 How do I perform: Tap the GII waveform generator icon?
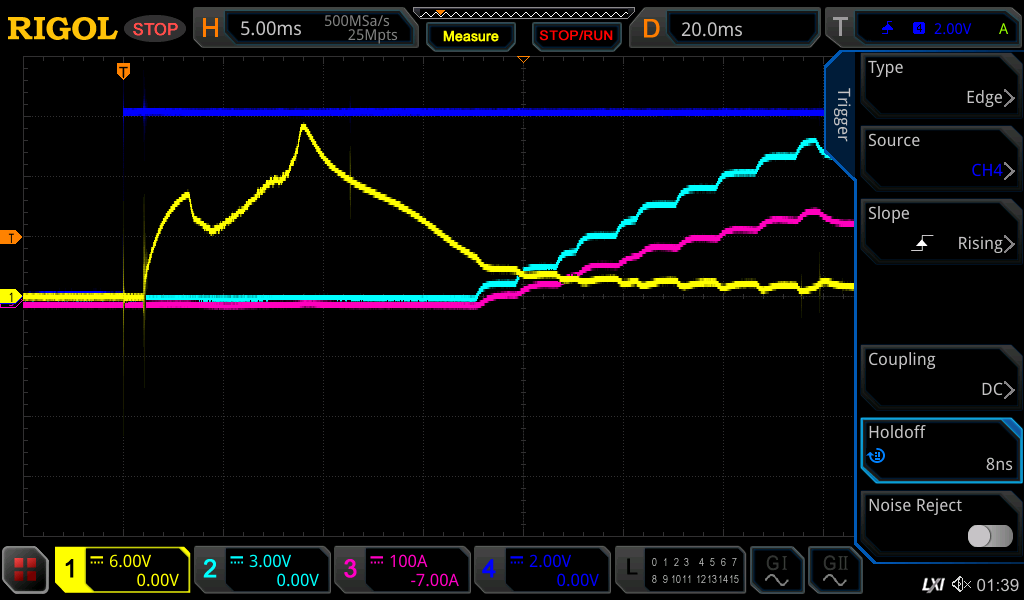coord(834,570)
